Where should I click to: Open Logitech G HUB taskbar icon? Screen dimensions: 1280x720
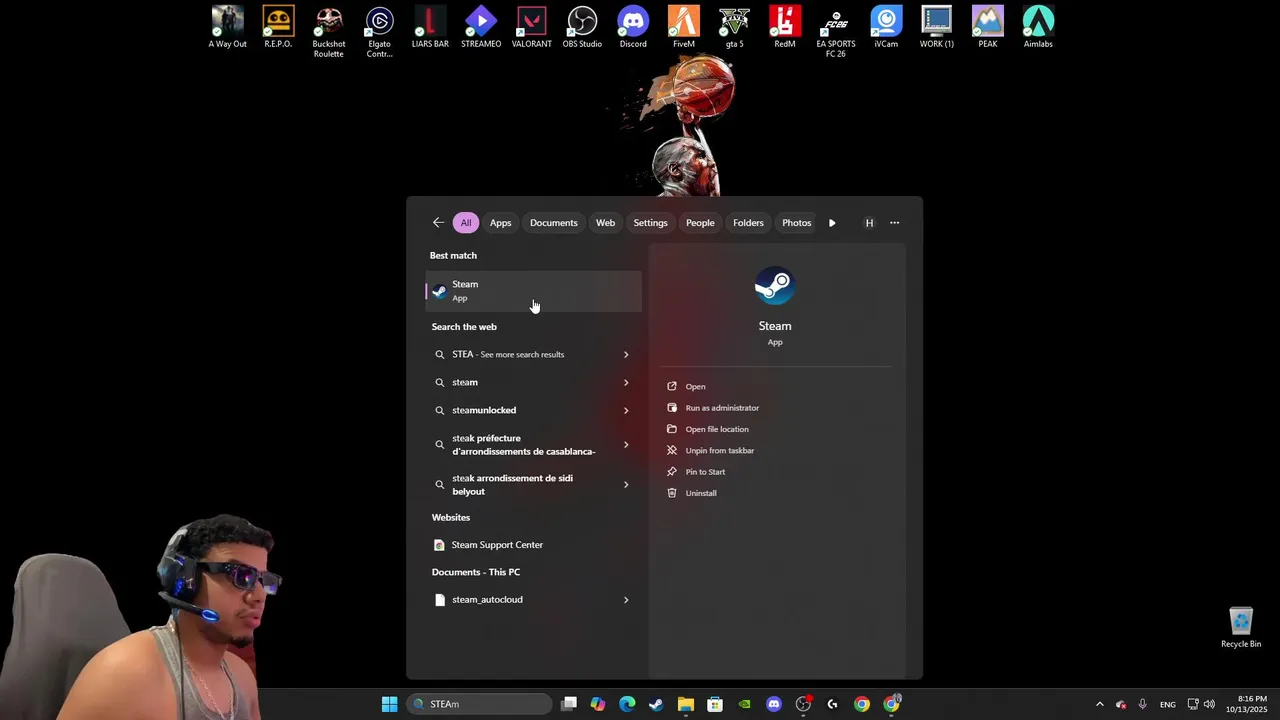point(832,704)
